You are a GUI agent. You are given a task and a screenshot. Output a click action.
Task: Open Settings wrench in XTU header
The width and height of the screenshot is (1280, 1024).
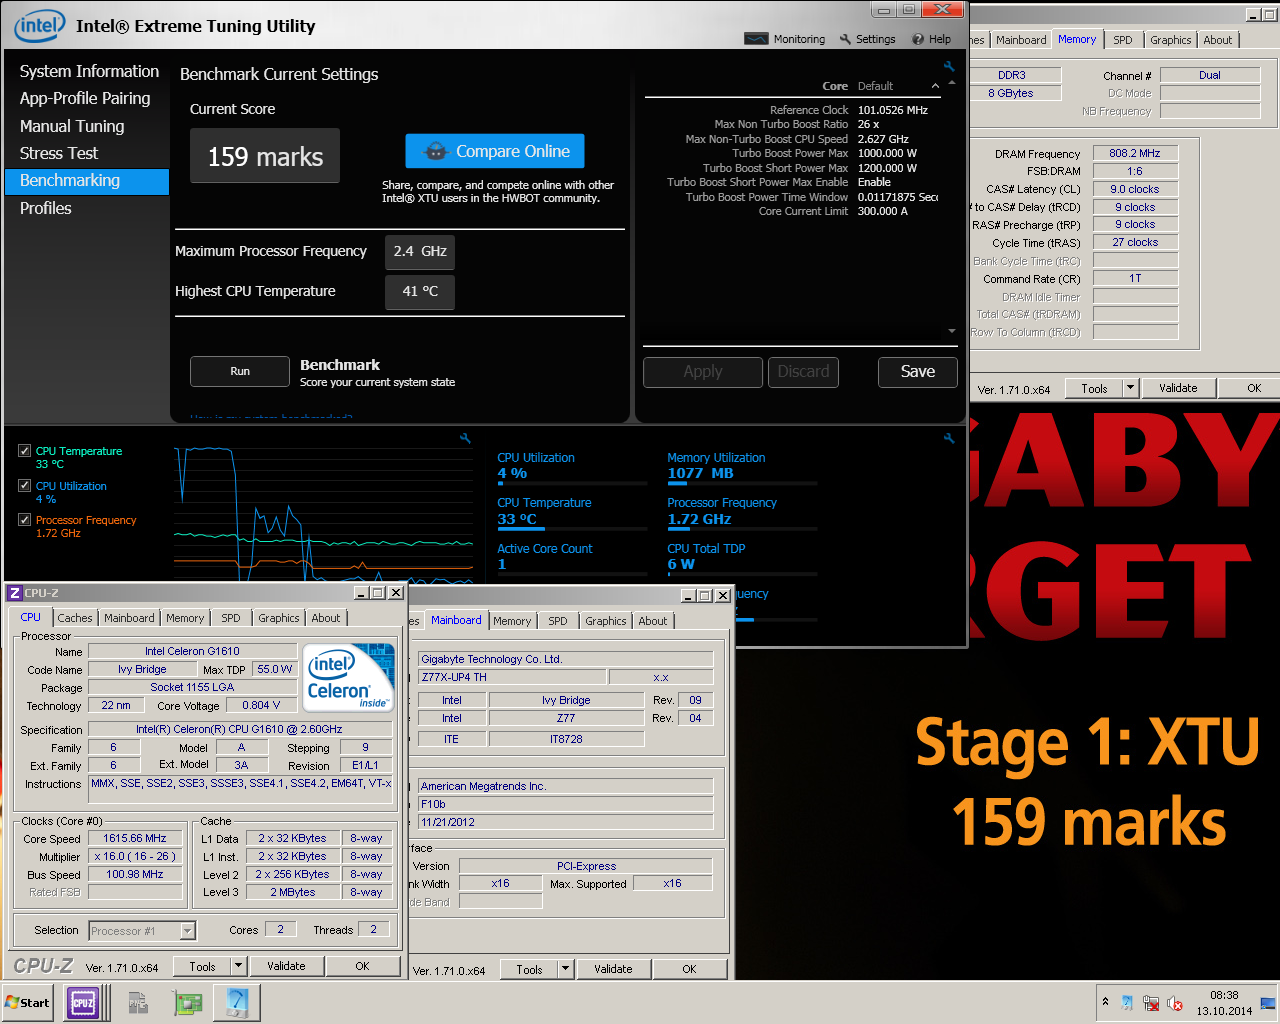click(845, 39)
